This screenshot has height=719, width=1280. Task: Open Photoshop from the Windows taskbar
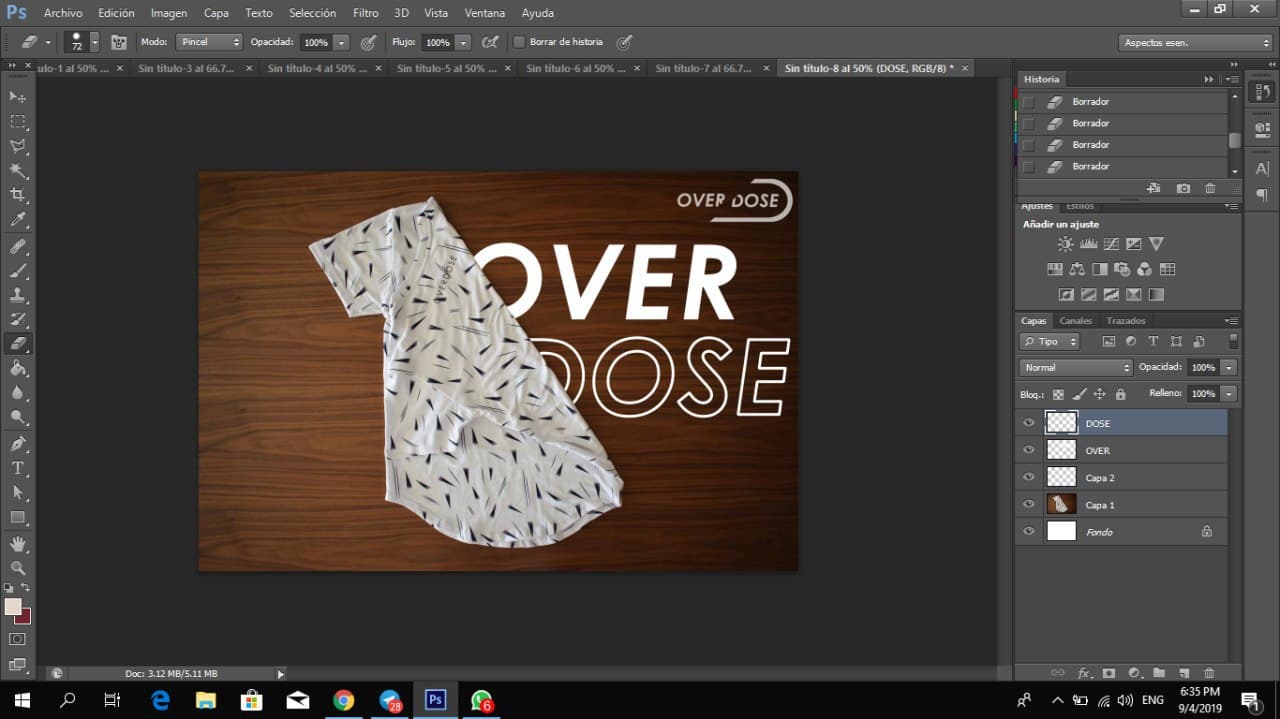click(436, 700)
